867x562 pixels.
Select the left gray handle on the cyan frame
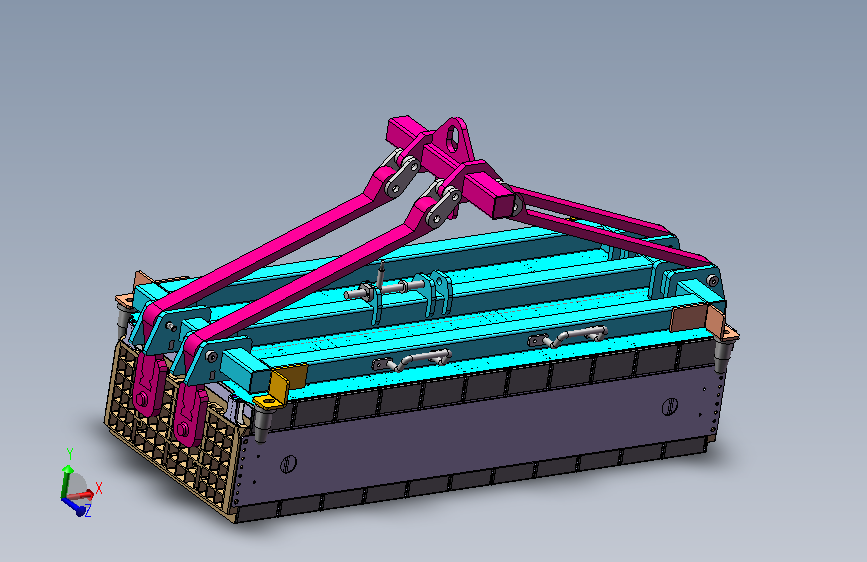coord(412,361)
